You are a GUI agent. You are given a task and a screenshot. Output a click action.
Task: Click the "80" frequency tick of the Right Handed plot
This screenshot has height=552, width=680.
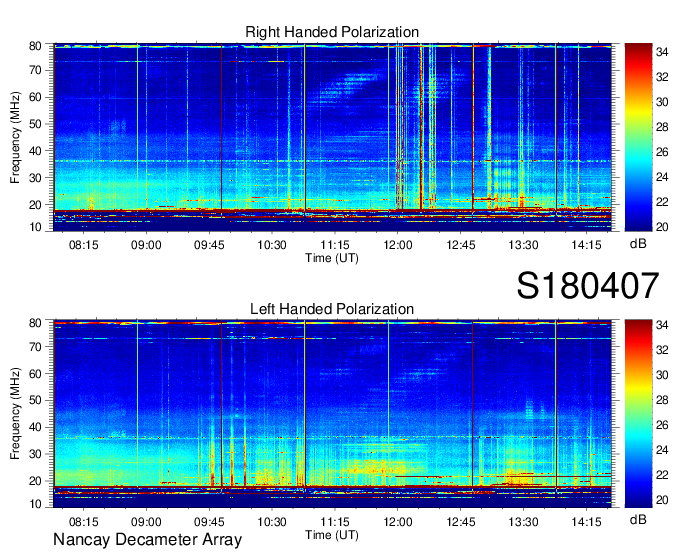pyautogui.click(x=35, y=46)
